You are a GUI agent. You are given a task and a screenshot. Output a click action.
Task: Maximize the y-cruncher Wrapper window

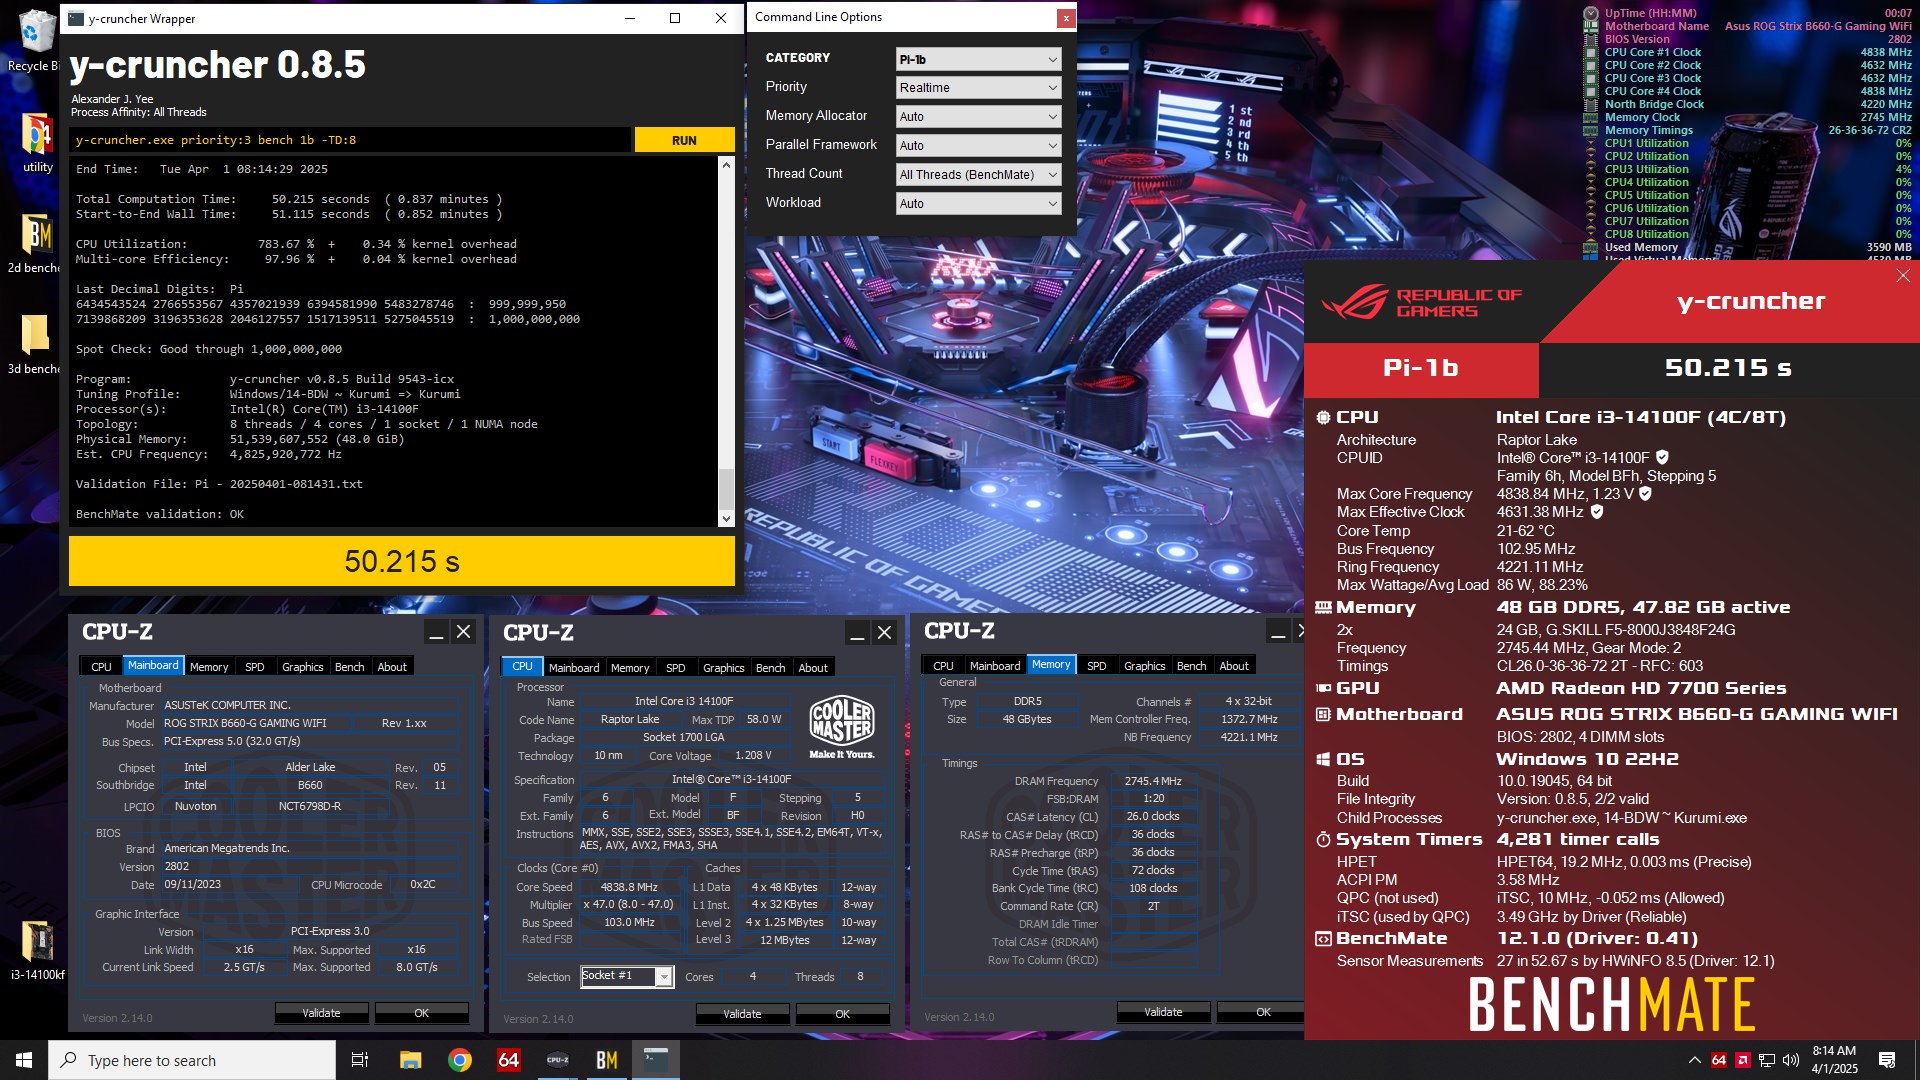point(675,18)
